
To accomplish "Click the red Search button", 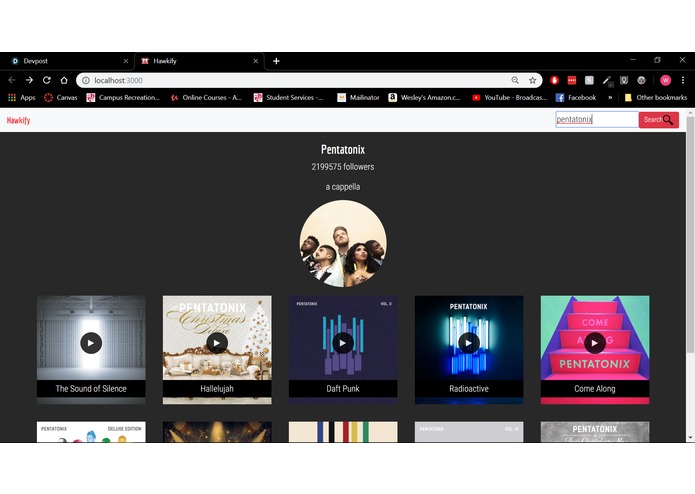I will point(659,120).
